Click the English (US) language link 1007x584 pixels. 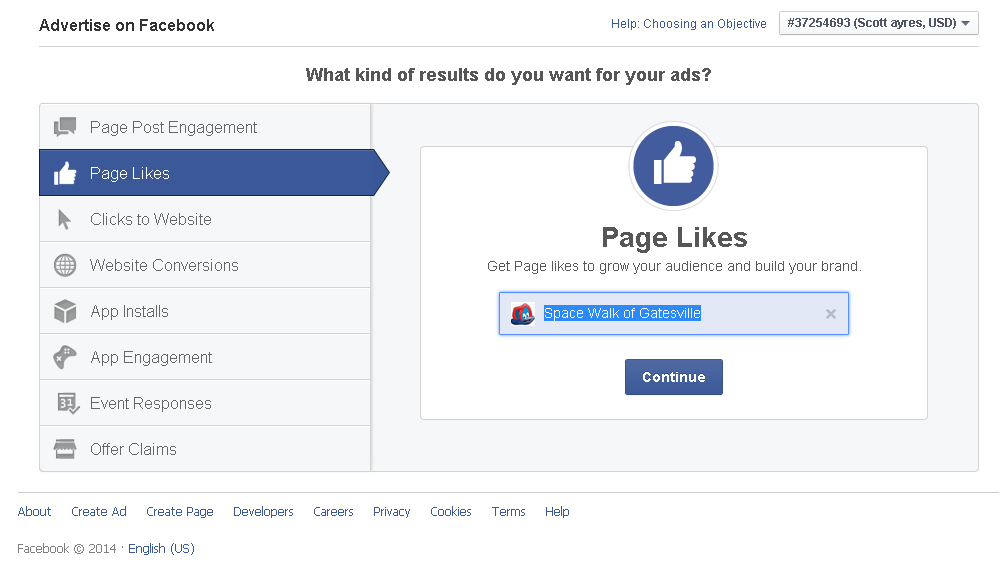click(160, 548)
